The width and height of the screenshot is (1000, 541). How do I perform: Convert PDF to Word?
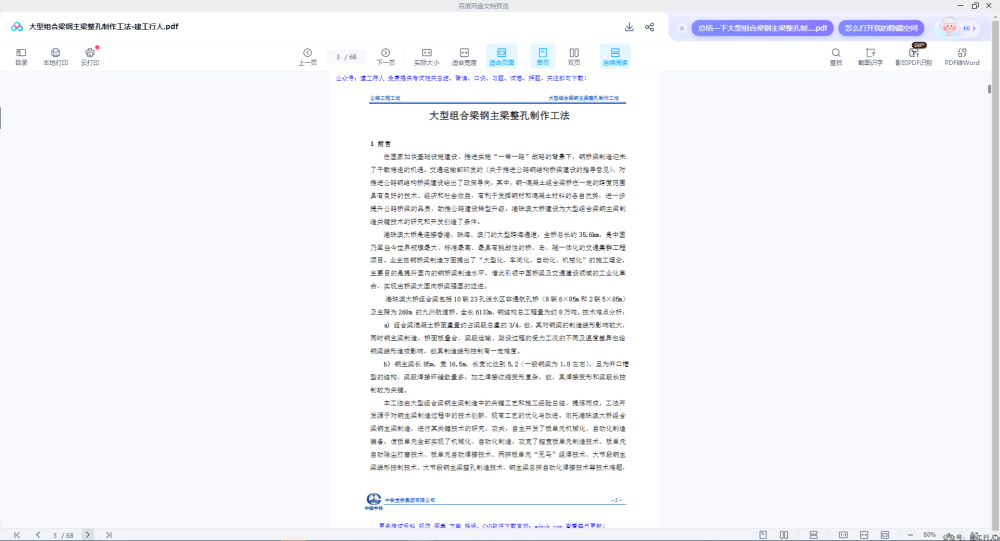(962, 57)
